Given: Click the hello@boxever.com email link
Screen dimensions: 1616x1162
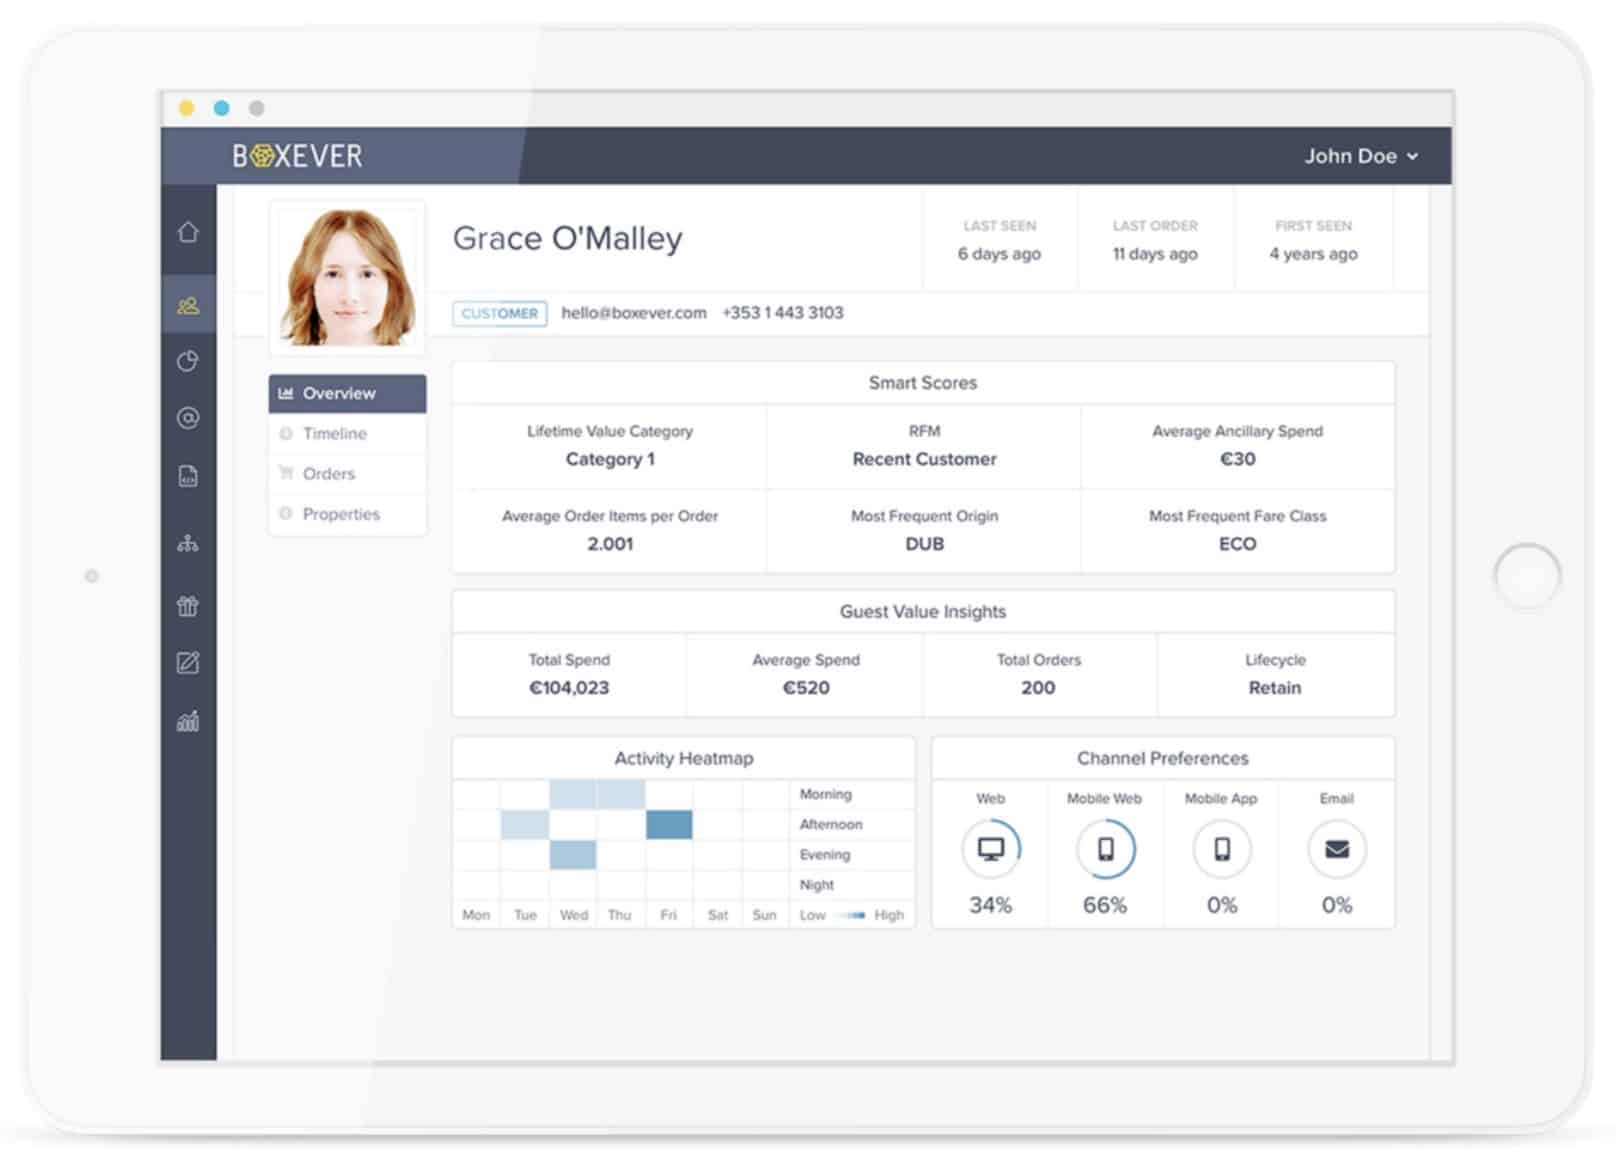Looking at the screenshot, I should 634,313.
